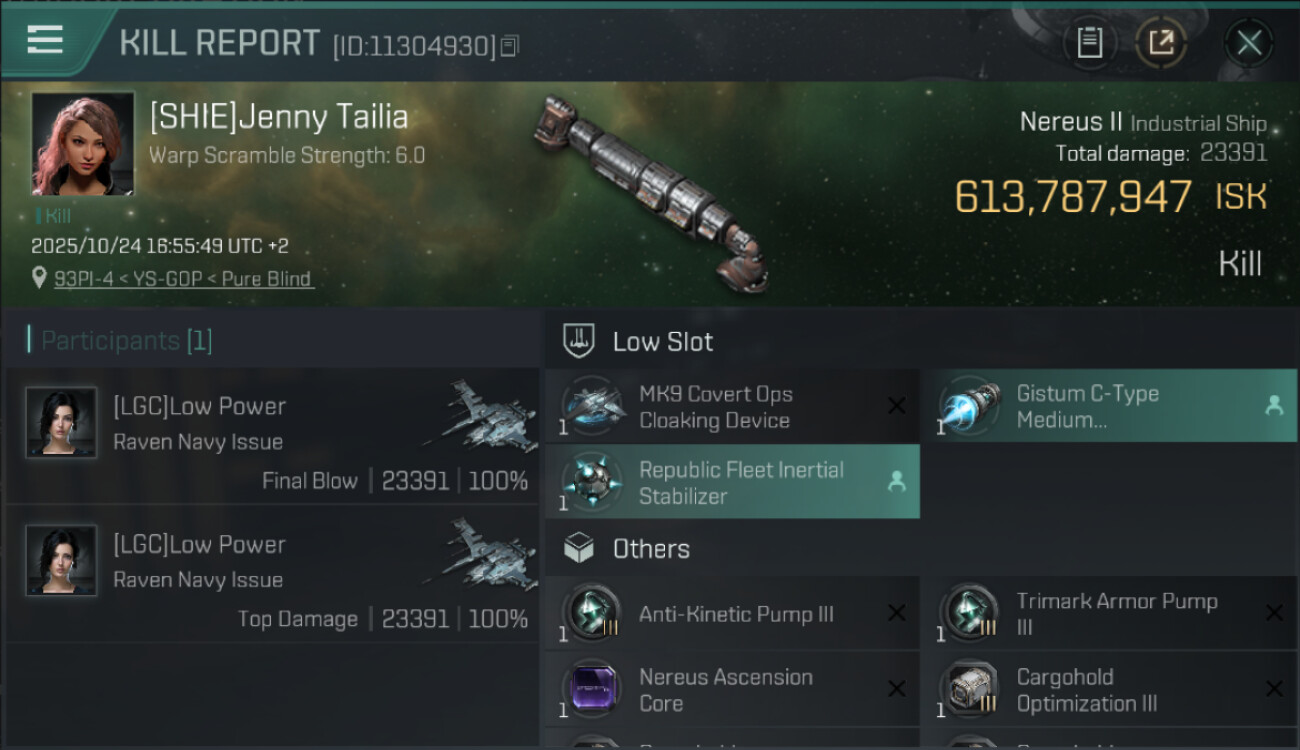The height and width of the screenshot is (750, 1300).
Task: View Jenny Tailia's portrait
Action: coord(83,143)
